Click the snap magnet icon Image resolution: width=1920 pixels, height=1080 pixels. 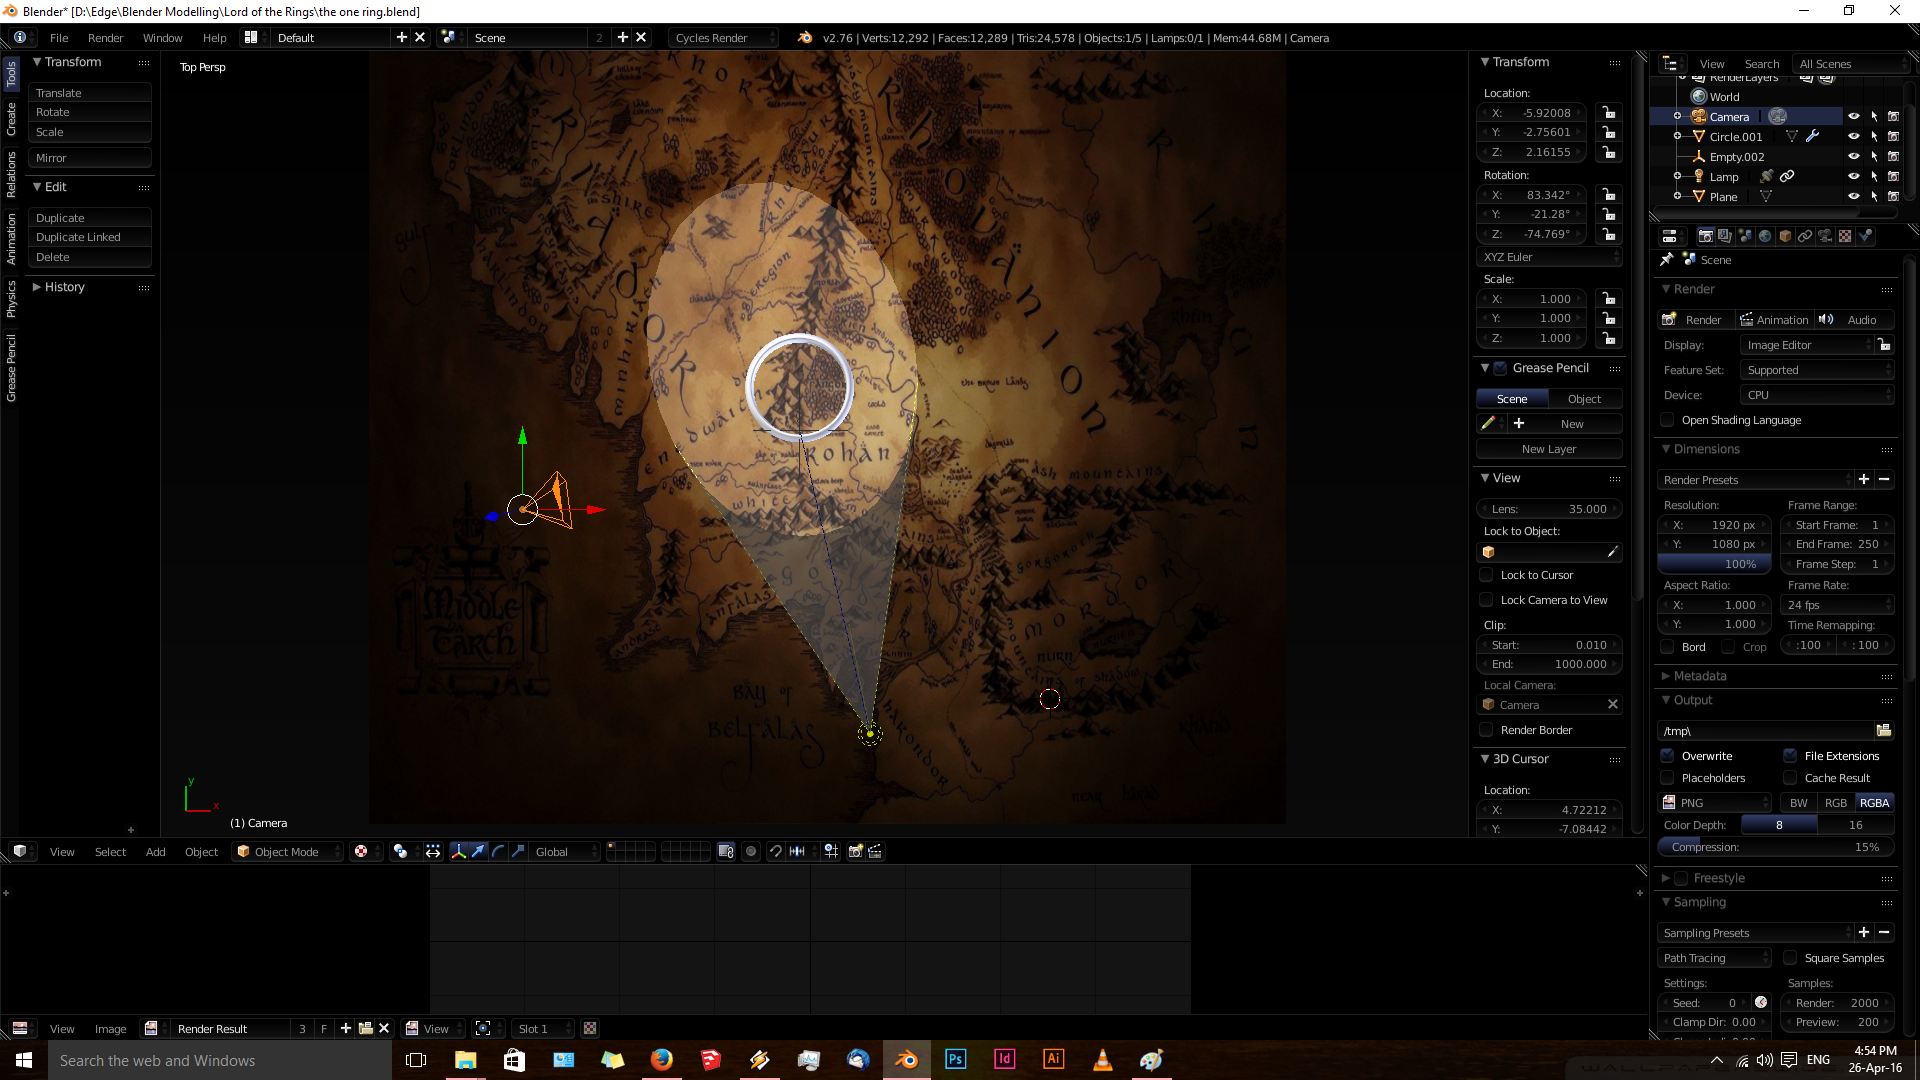click(776, 851)
